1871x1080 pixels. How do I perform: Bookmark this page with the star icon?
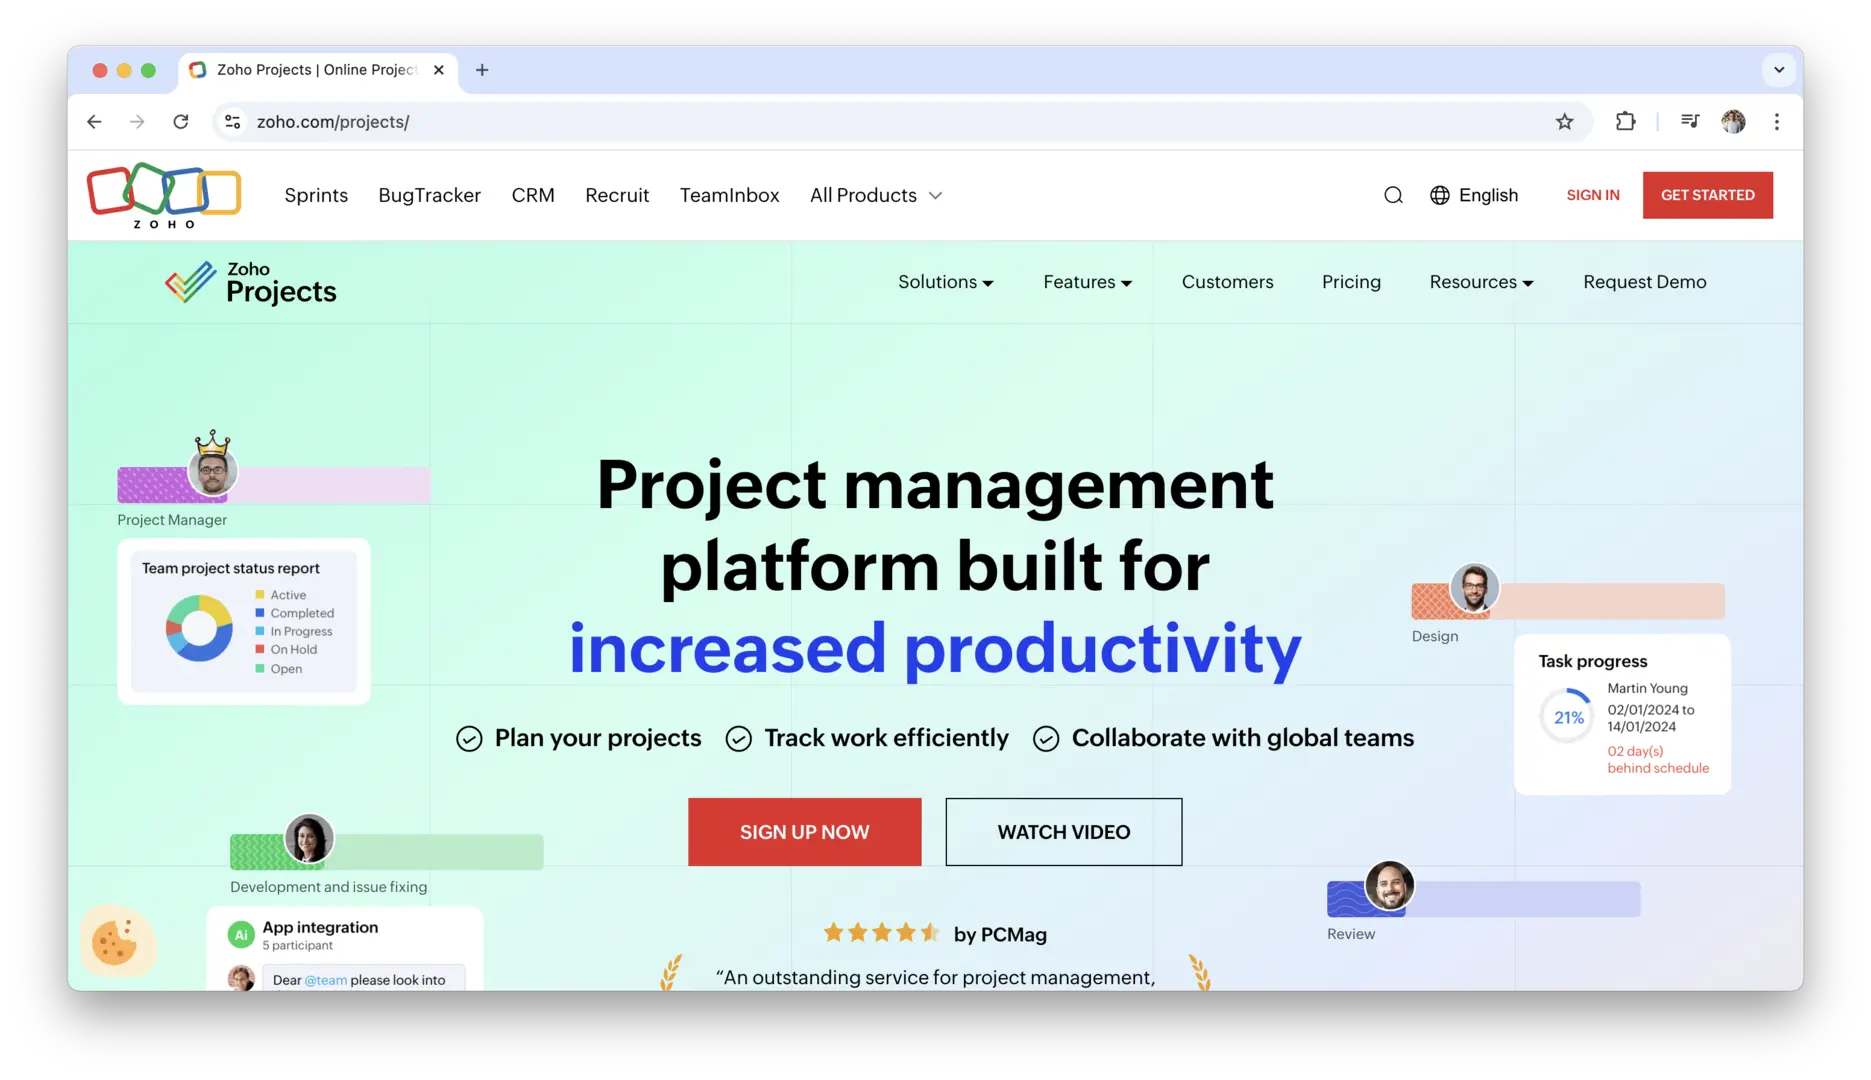pos(1565,122)
